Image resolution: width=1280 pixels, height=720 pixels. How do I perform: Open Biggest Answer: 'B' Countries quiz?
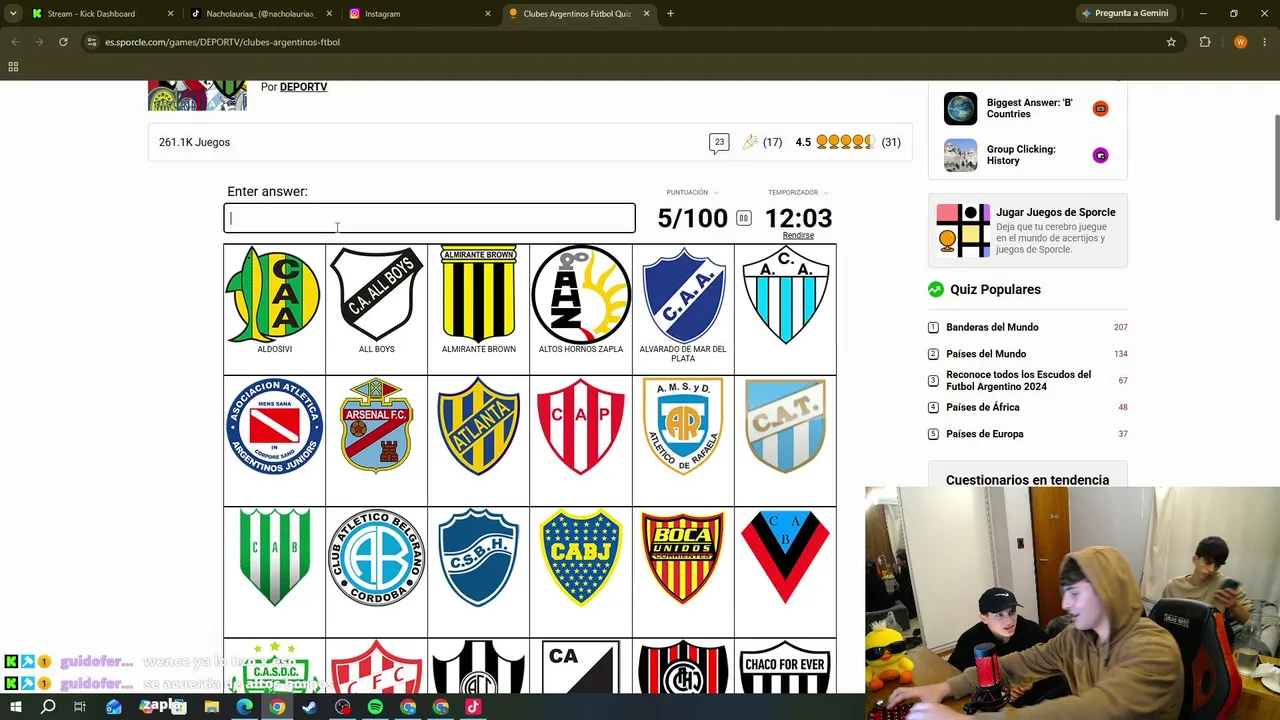1030,108
